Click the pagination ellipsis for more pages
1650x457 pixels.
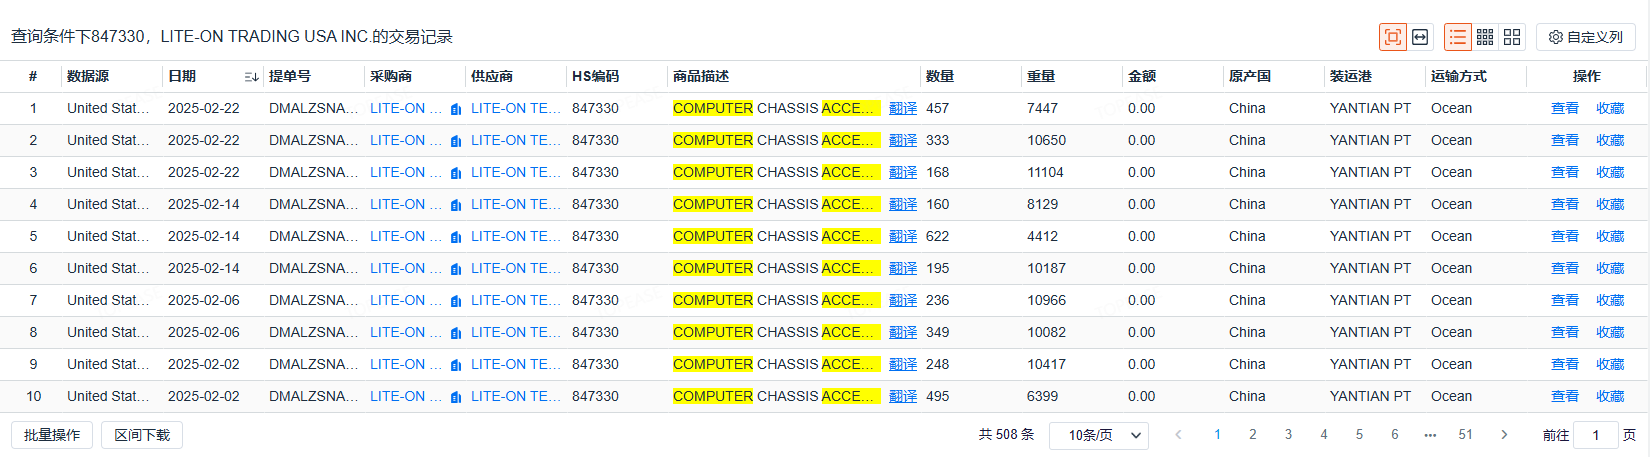[x=1430, y=435]
